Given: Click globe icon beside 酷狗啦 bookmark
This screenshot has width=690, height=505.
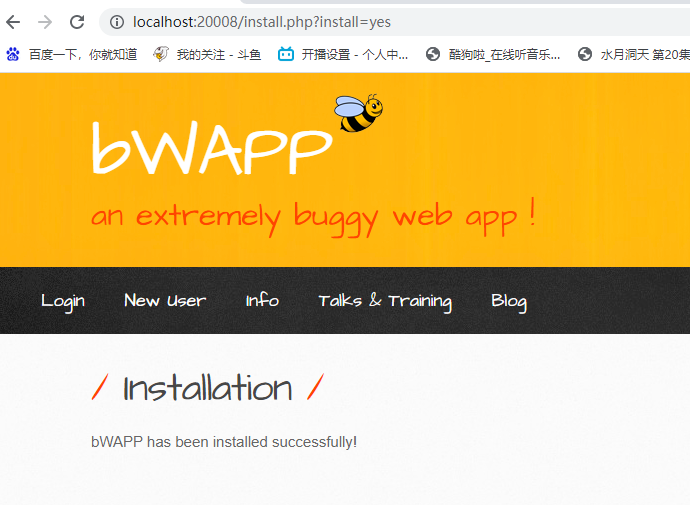Looking at the screenshot, I should pyautogui.click(x=433, y=55).
